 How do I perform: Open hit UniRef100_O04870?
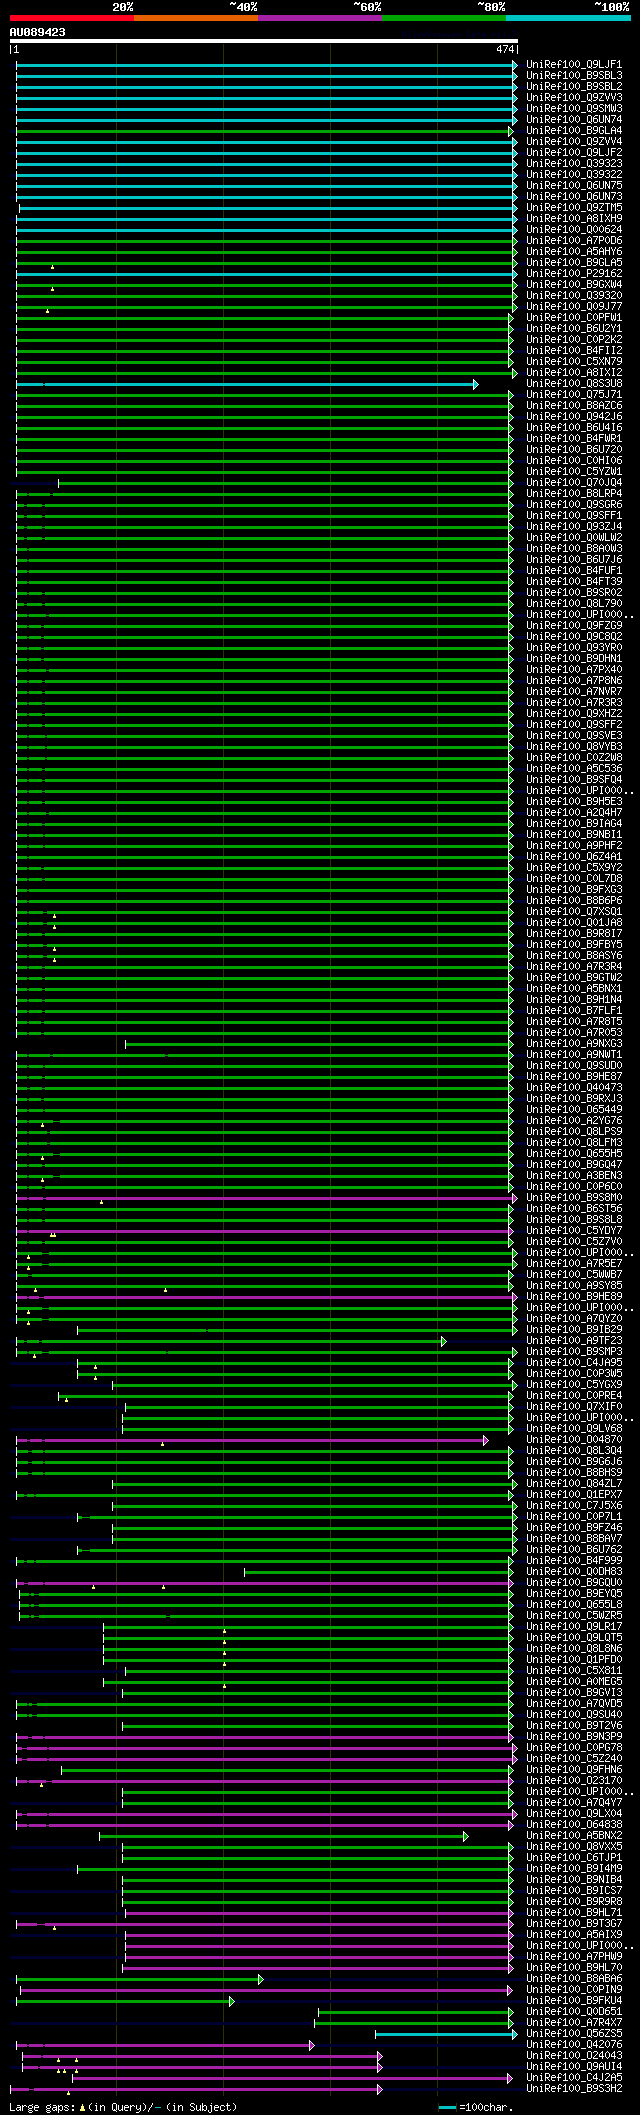tap(574, 1440)
